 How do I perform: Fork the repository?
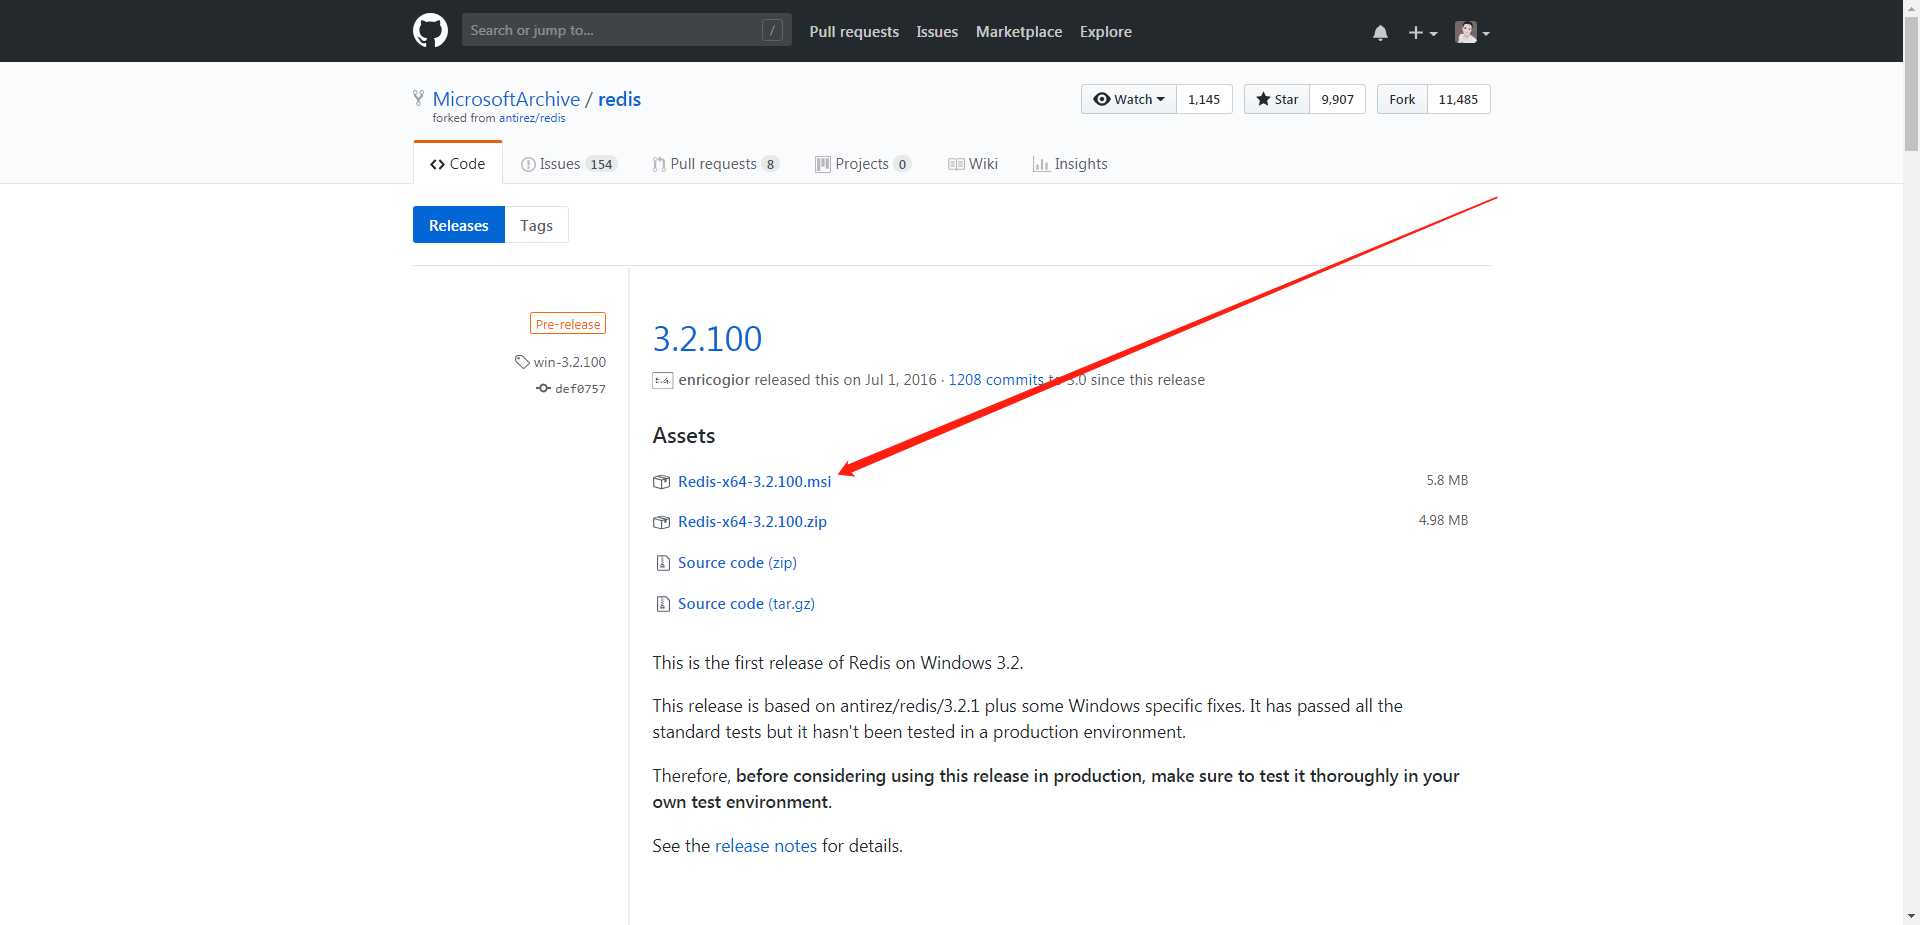(1402, 99)
